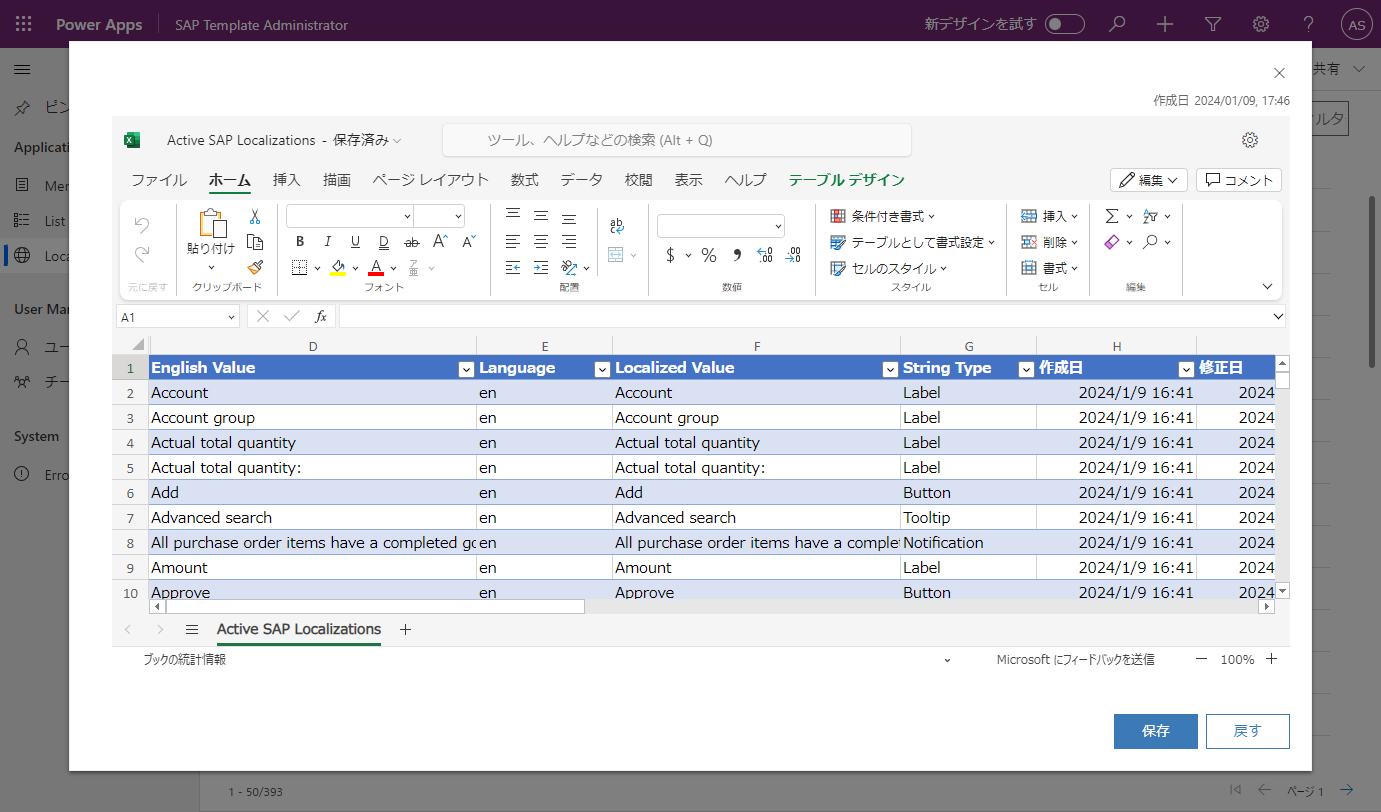The width and height of the screenshot is (1381, 812).
Task: Click the Increase Indent icon
Action: [x=541, y=267]
